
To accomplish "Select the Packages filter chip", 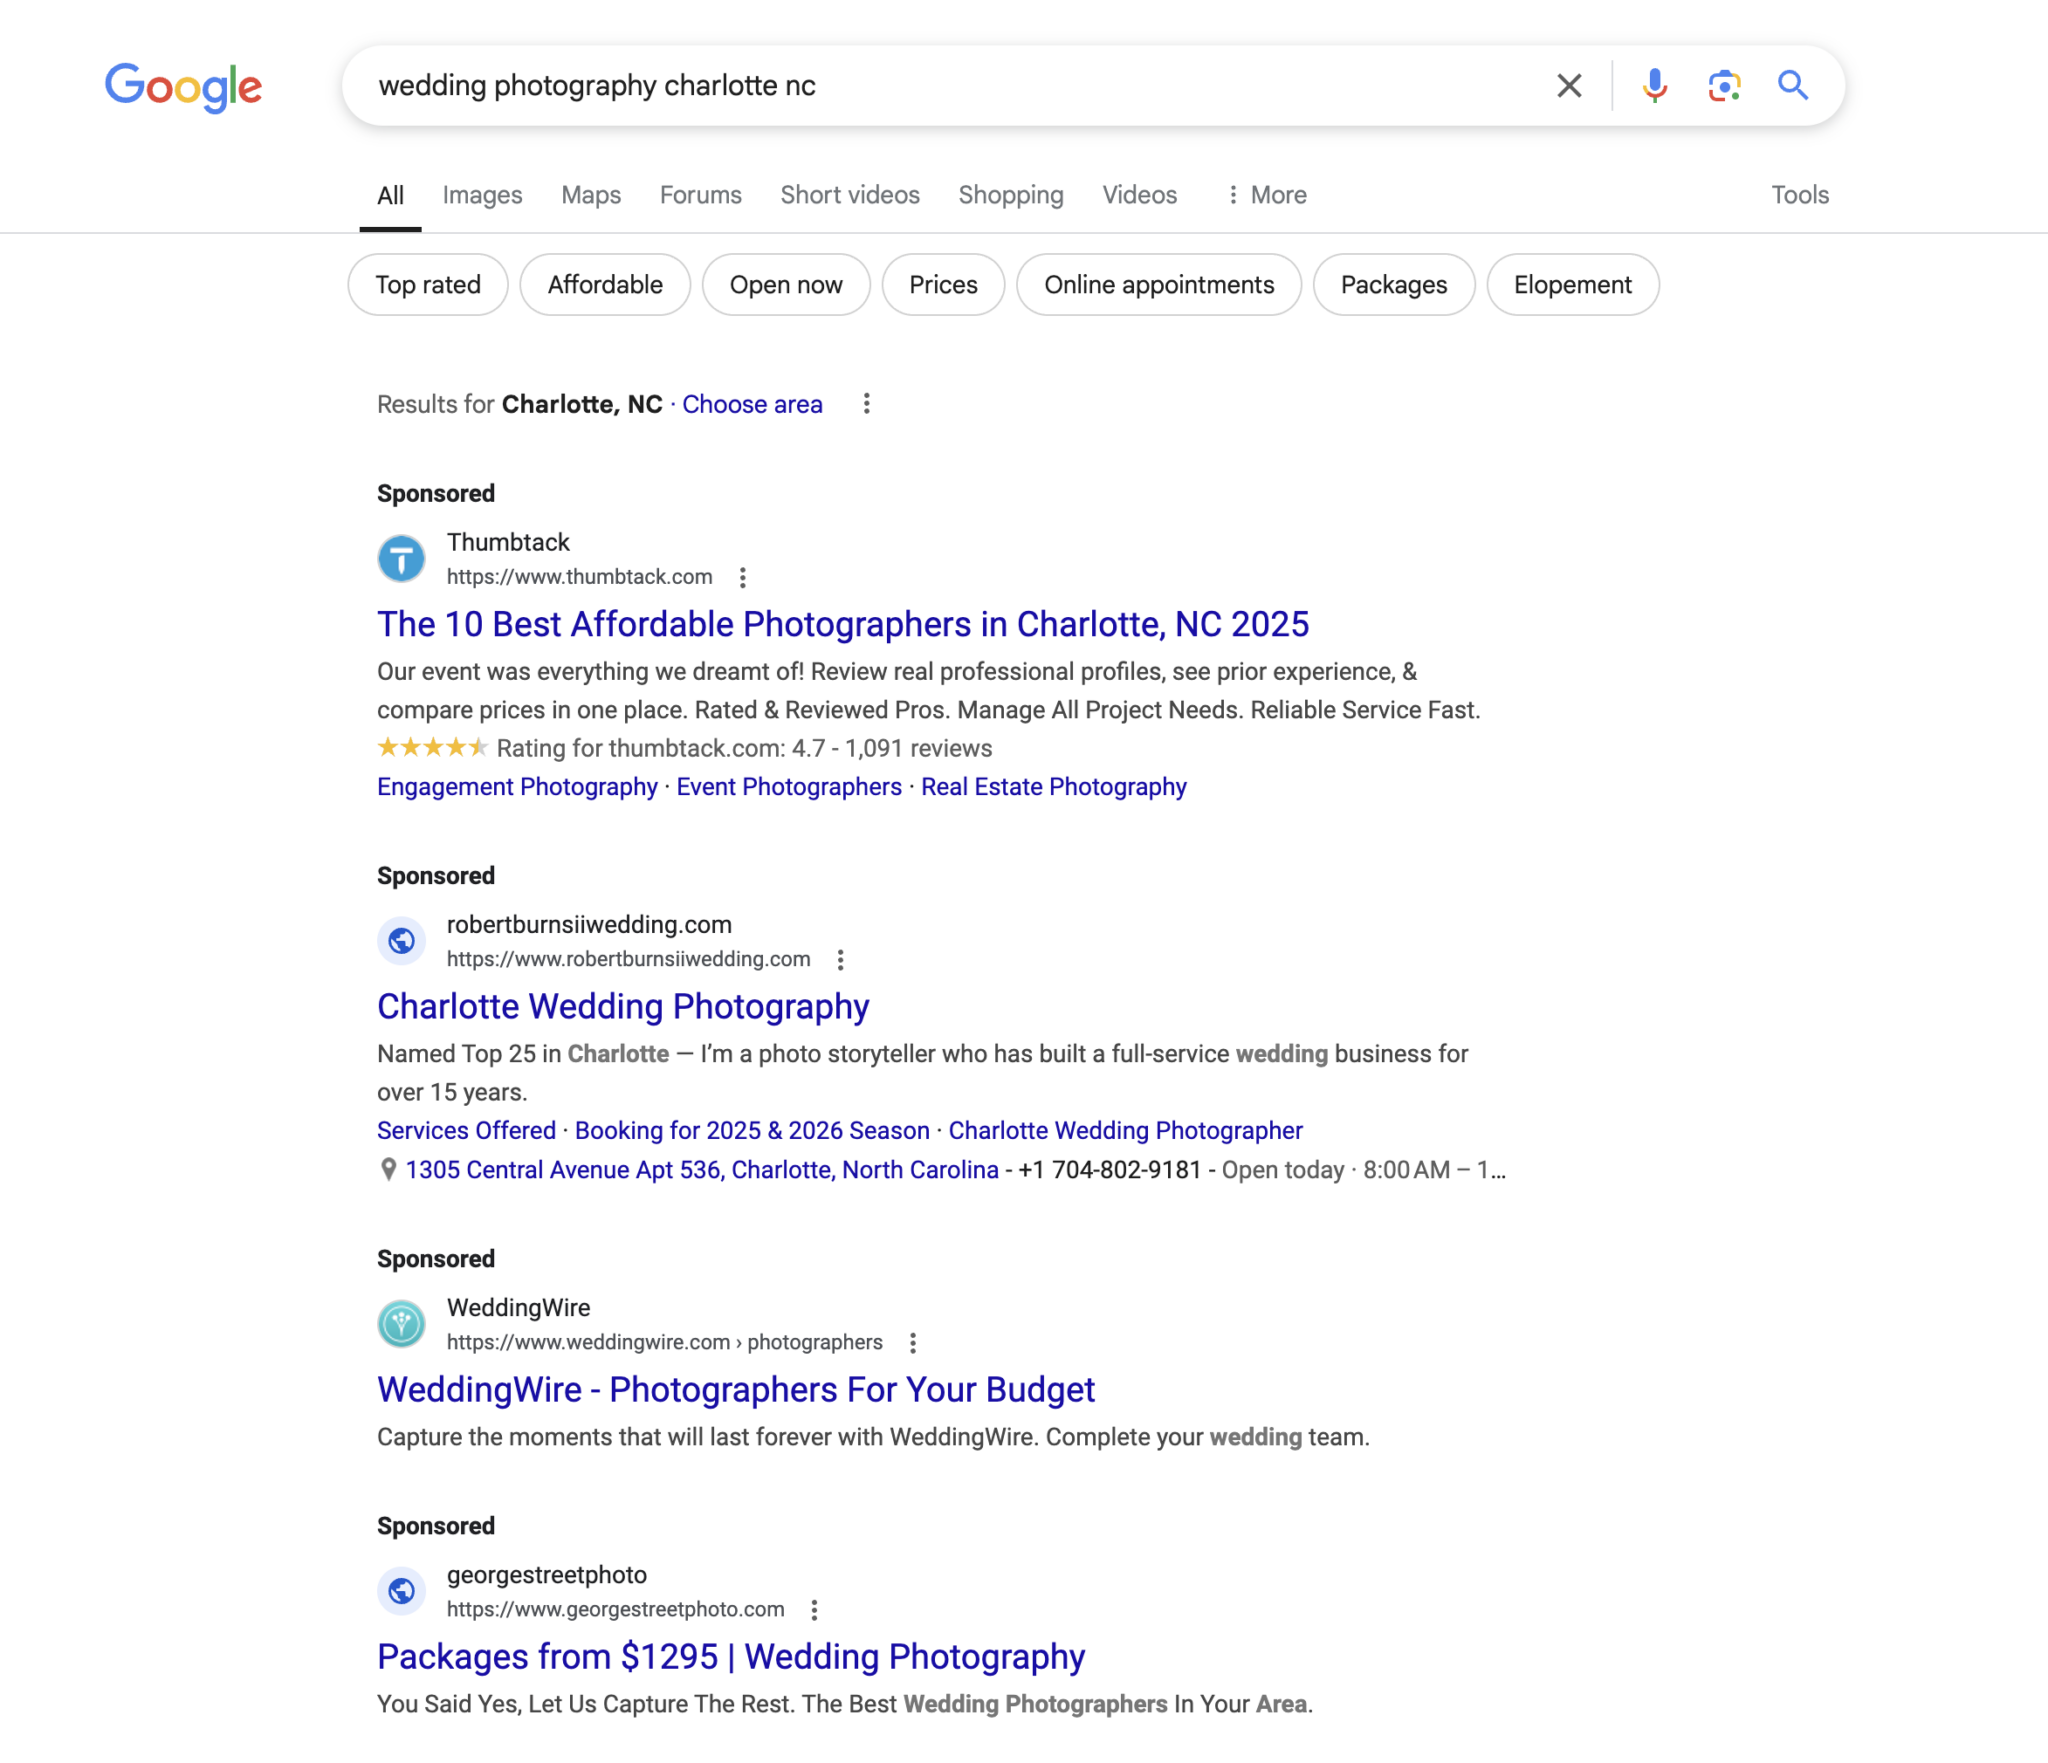I will pyautogui.click(x=1393, y=285).
